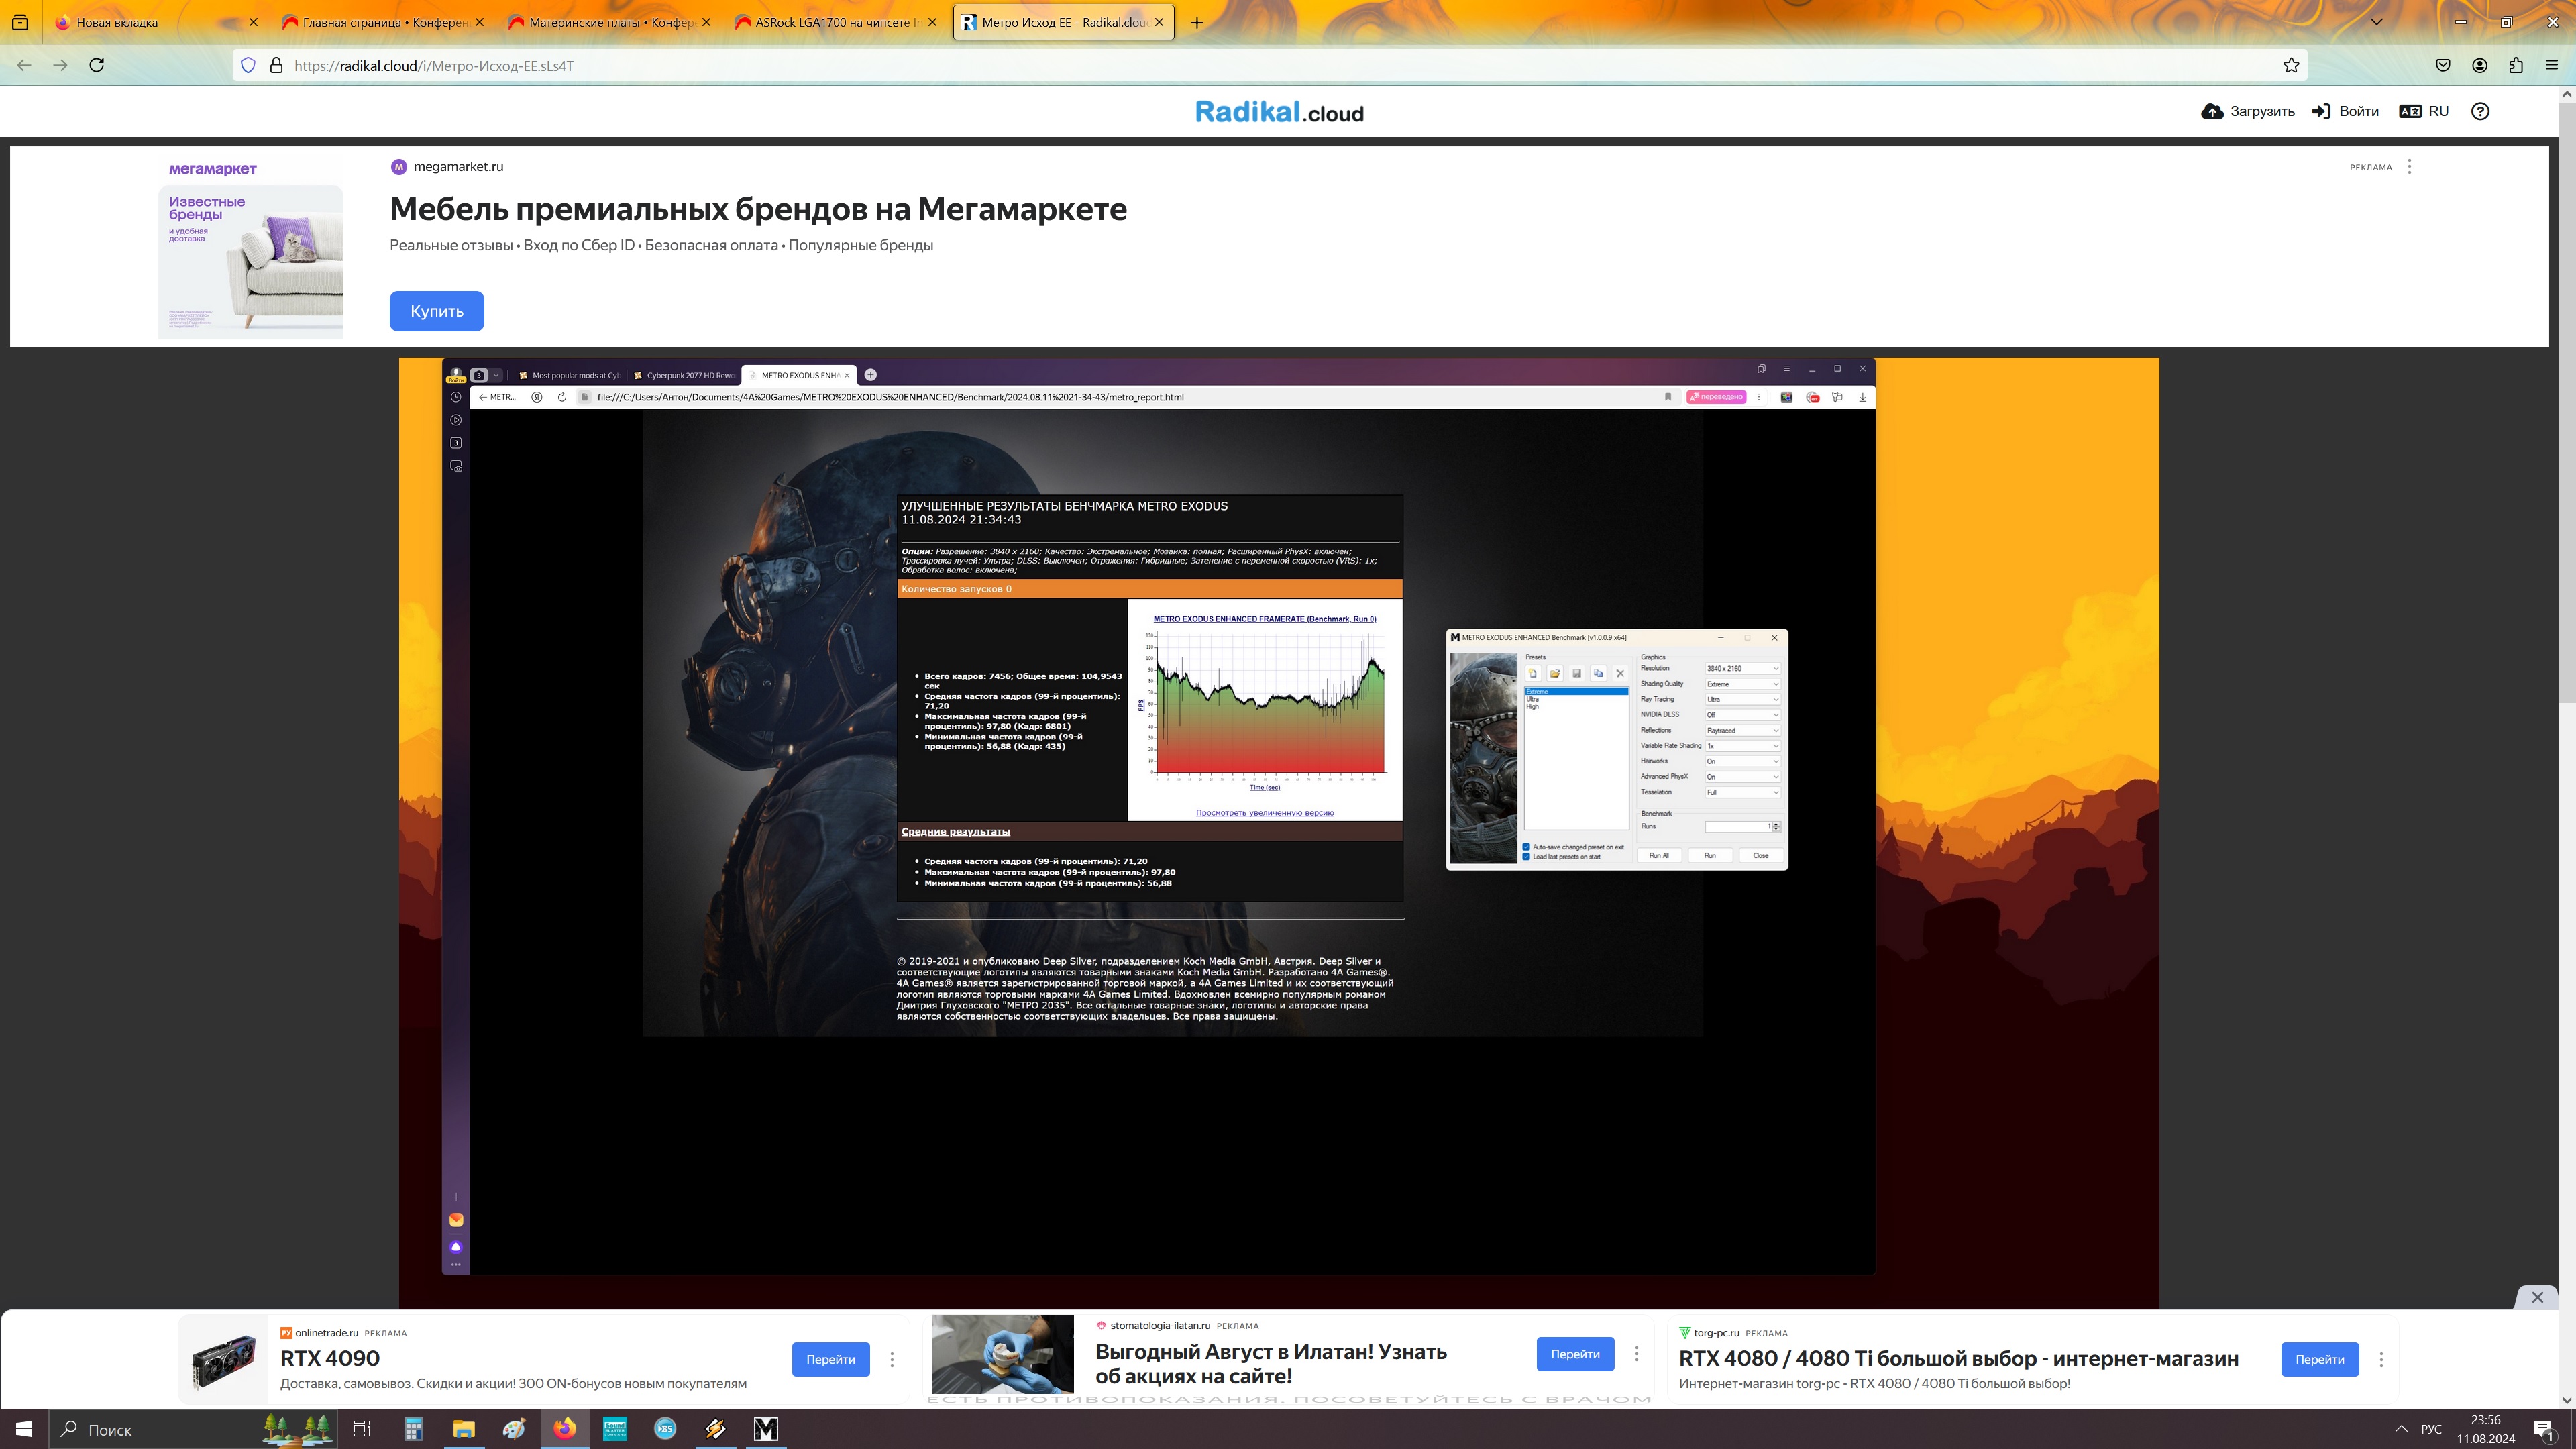Viewport: 2576px width, 1449px height.
Task: Launch Sound Blaster Command from taskbar
Action: tap(614, 1429)
